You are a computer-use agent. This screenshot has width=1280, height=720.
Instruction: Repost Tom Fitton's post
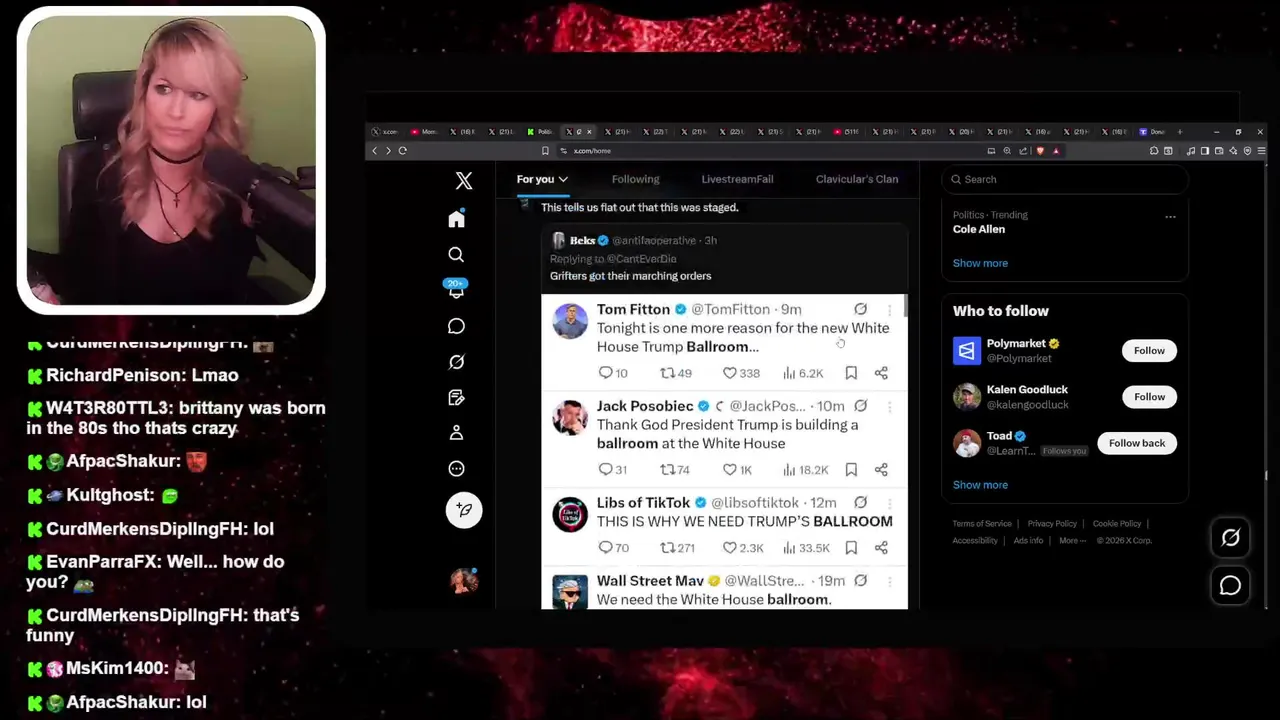click(676, 373)
